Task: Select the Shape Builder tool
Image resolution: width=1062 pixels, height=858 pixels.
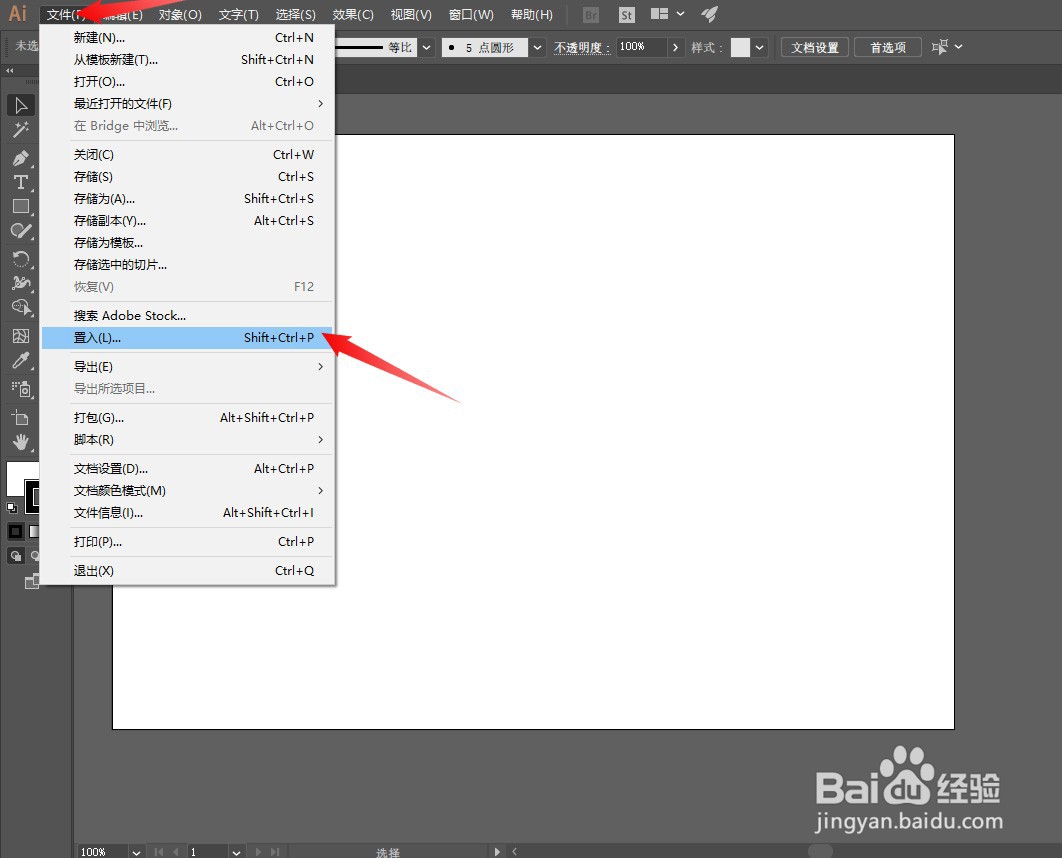Action: (x=21, y=307)
